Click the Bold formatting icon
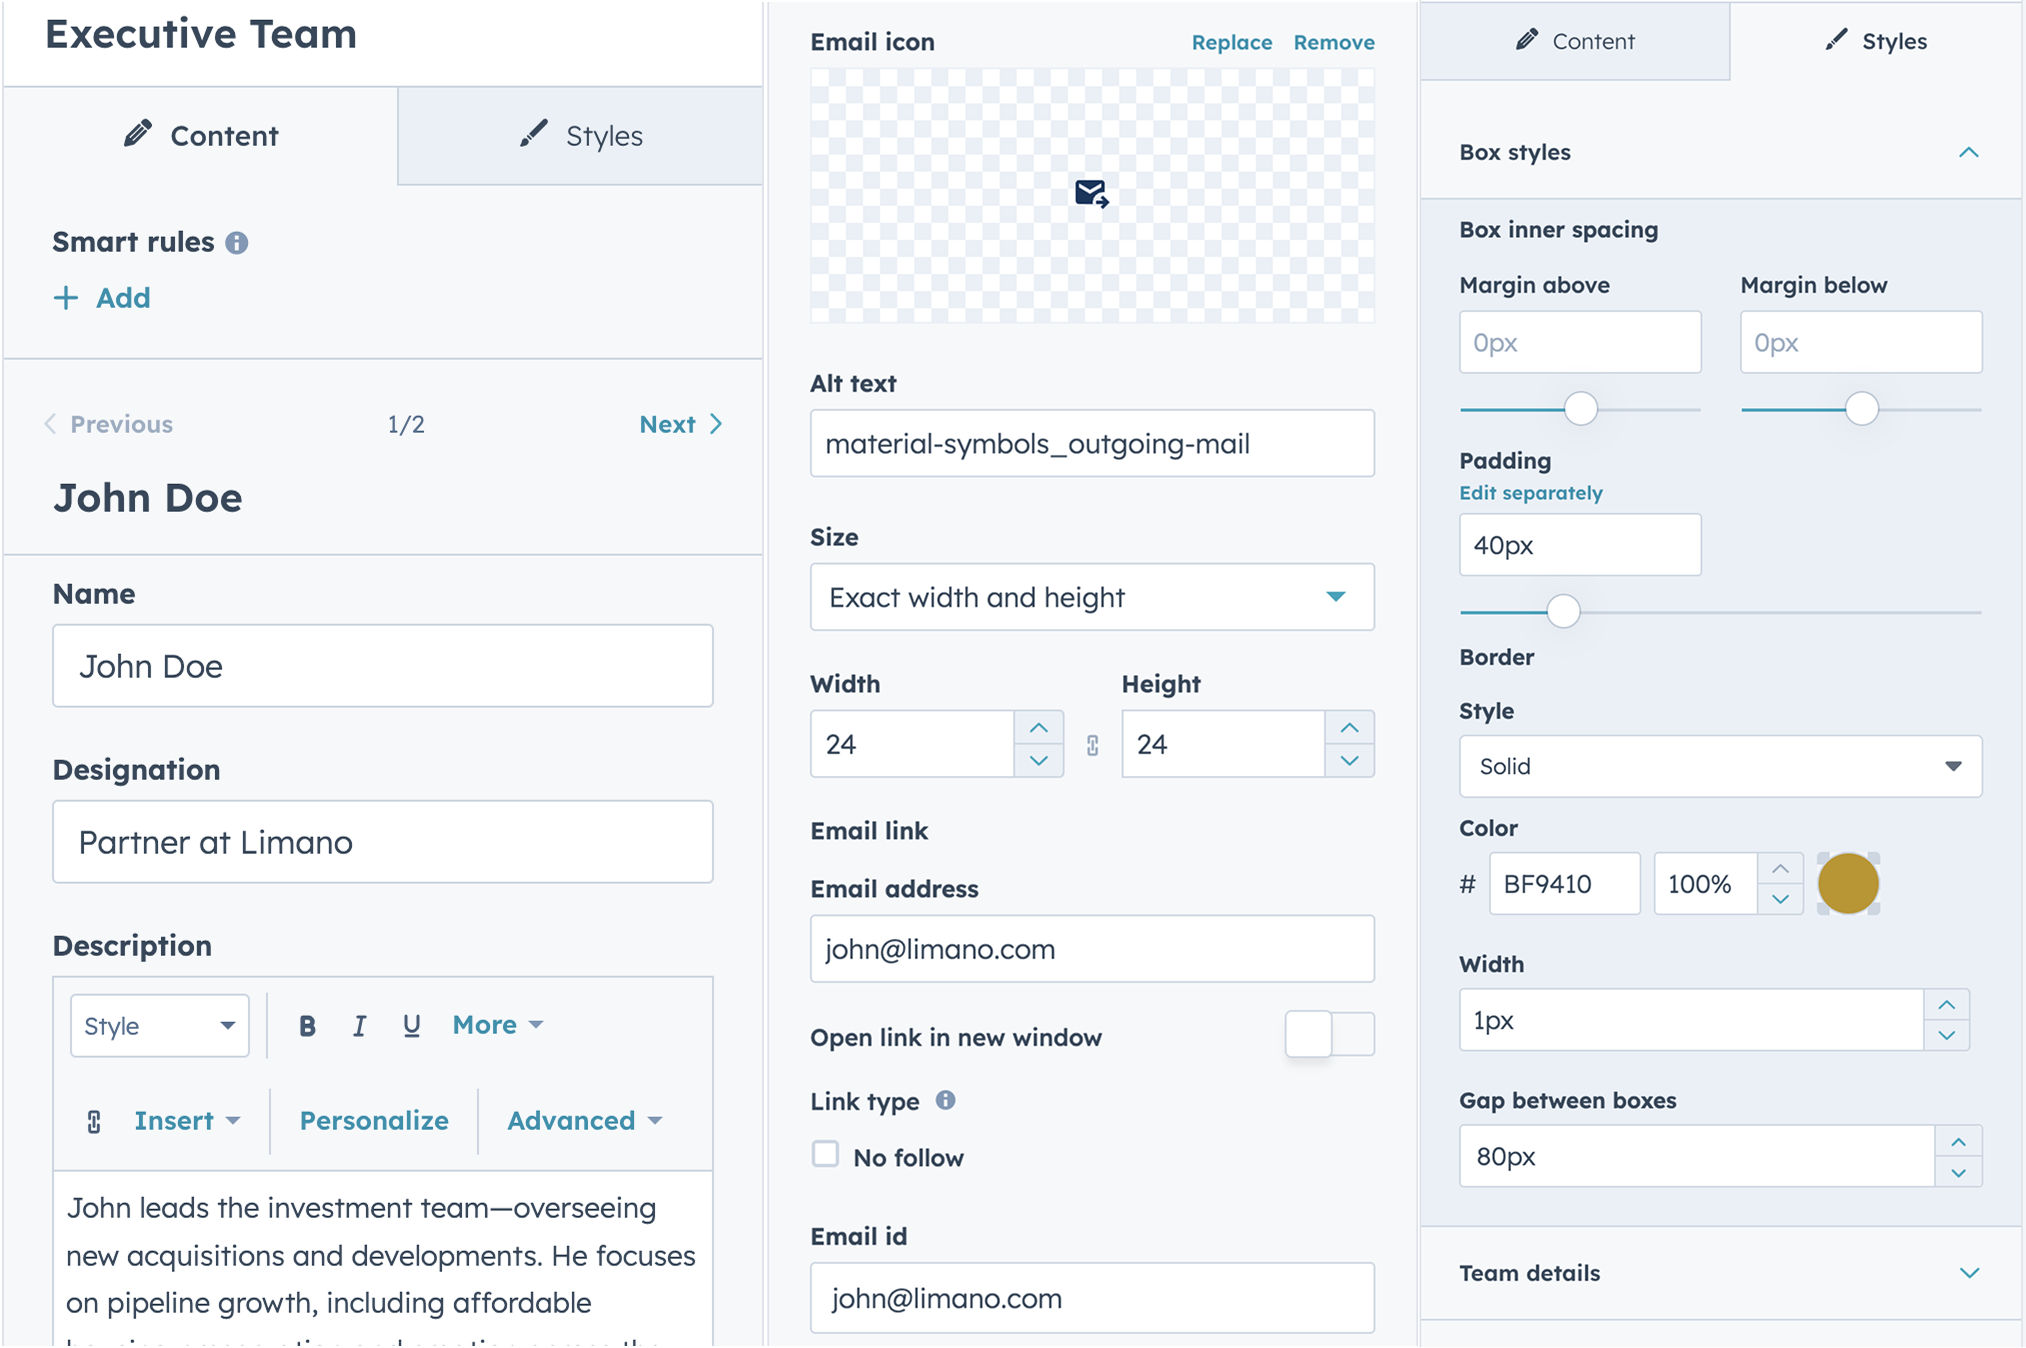The image size is (2026, 1348). (x=307, y=1025)
